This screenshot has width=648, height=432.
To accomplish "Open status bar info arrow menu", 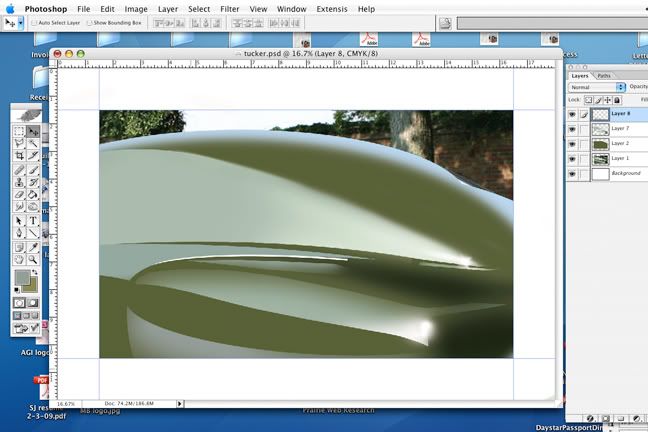I will point(179,403).
